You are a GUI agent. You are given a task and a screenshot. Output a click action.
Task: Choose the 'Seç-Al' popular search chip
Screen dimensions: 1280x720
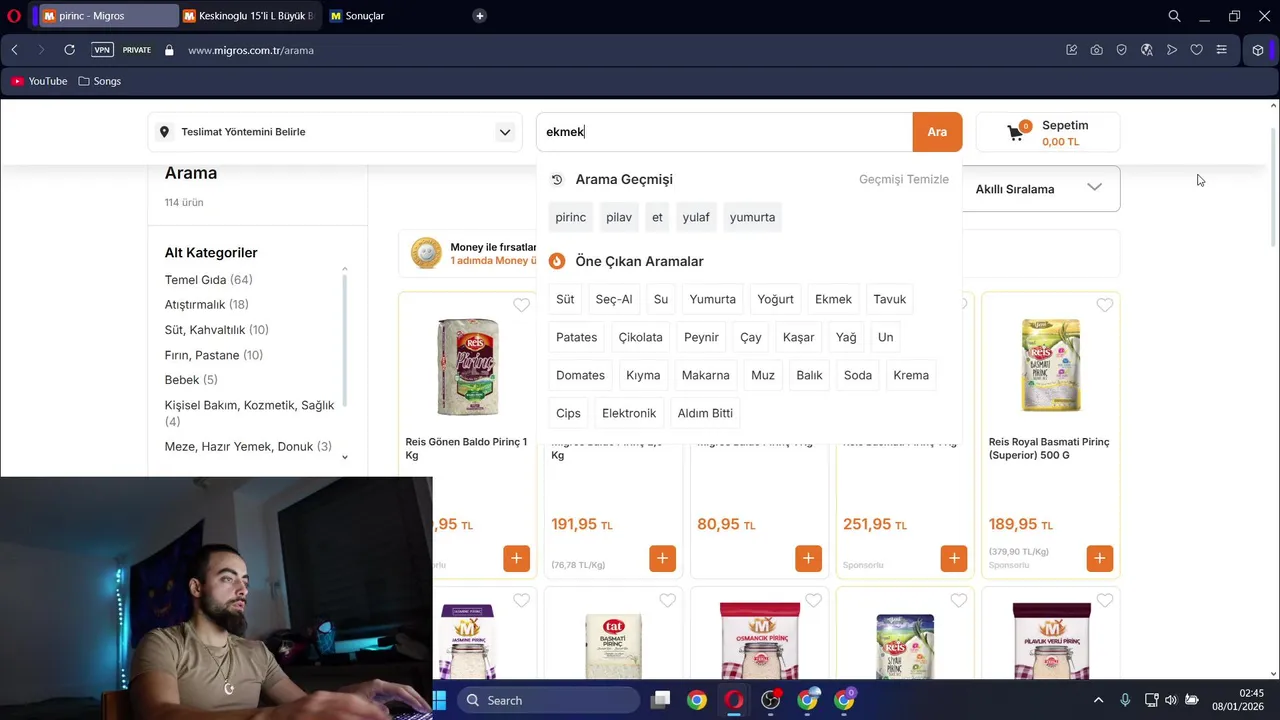(x=614, y=299)
